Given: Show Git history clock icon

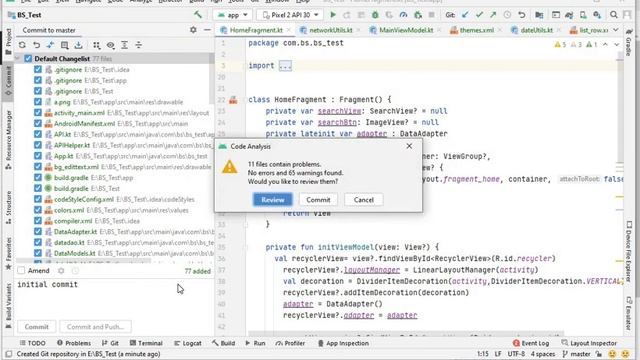Looking at the screenshot, I should click(x=507, y=15).
